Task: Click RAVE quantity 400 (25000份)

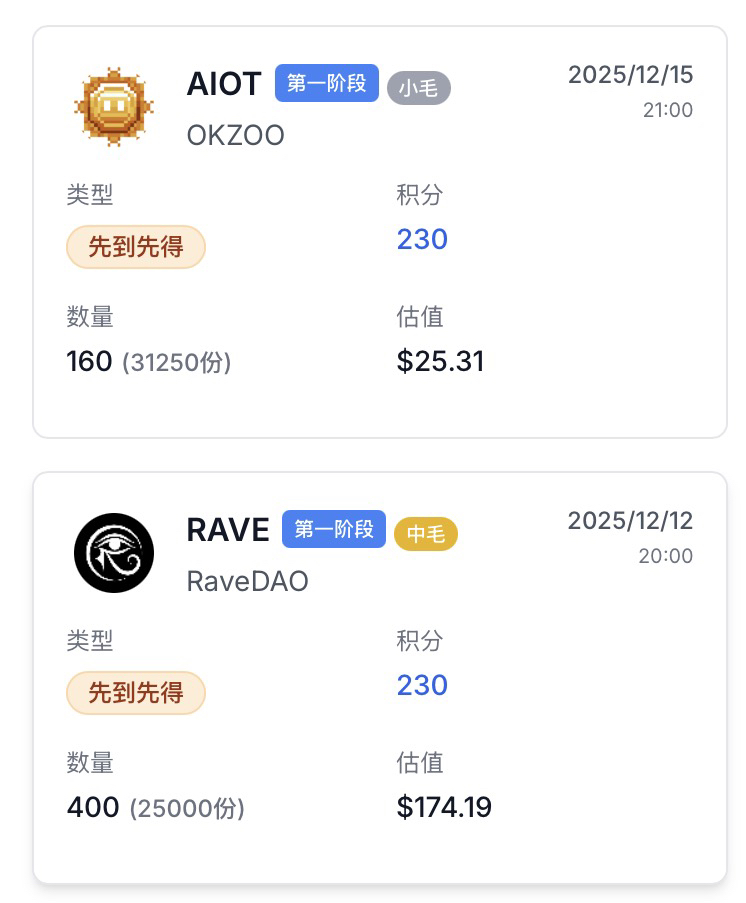Action: (155, 808)
